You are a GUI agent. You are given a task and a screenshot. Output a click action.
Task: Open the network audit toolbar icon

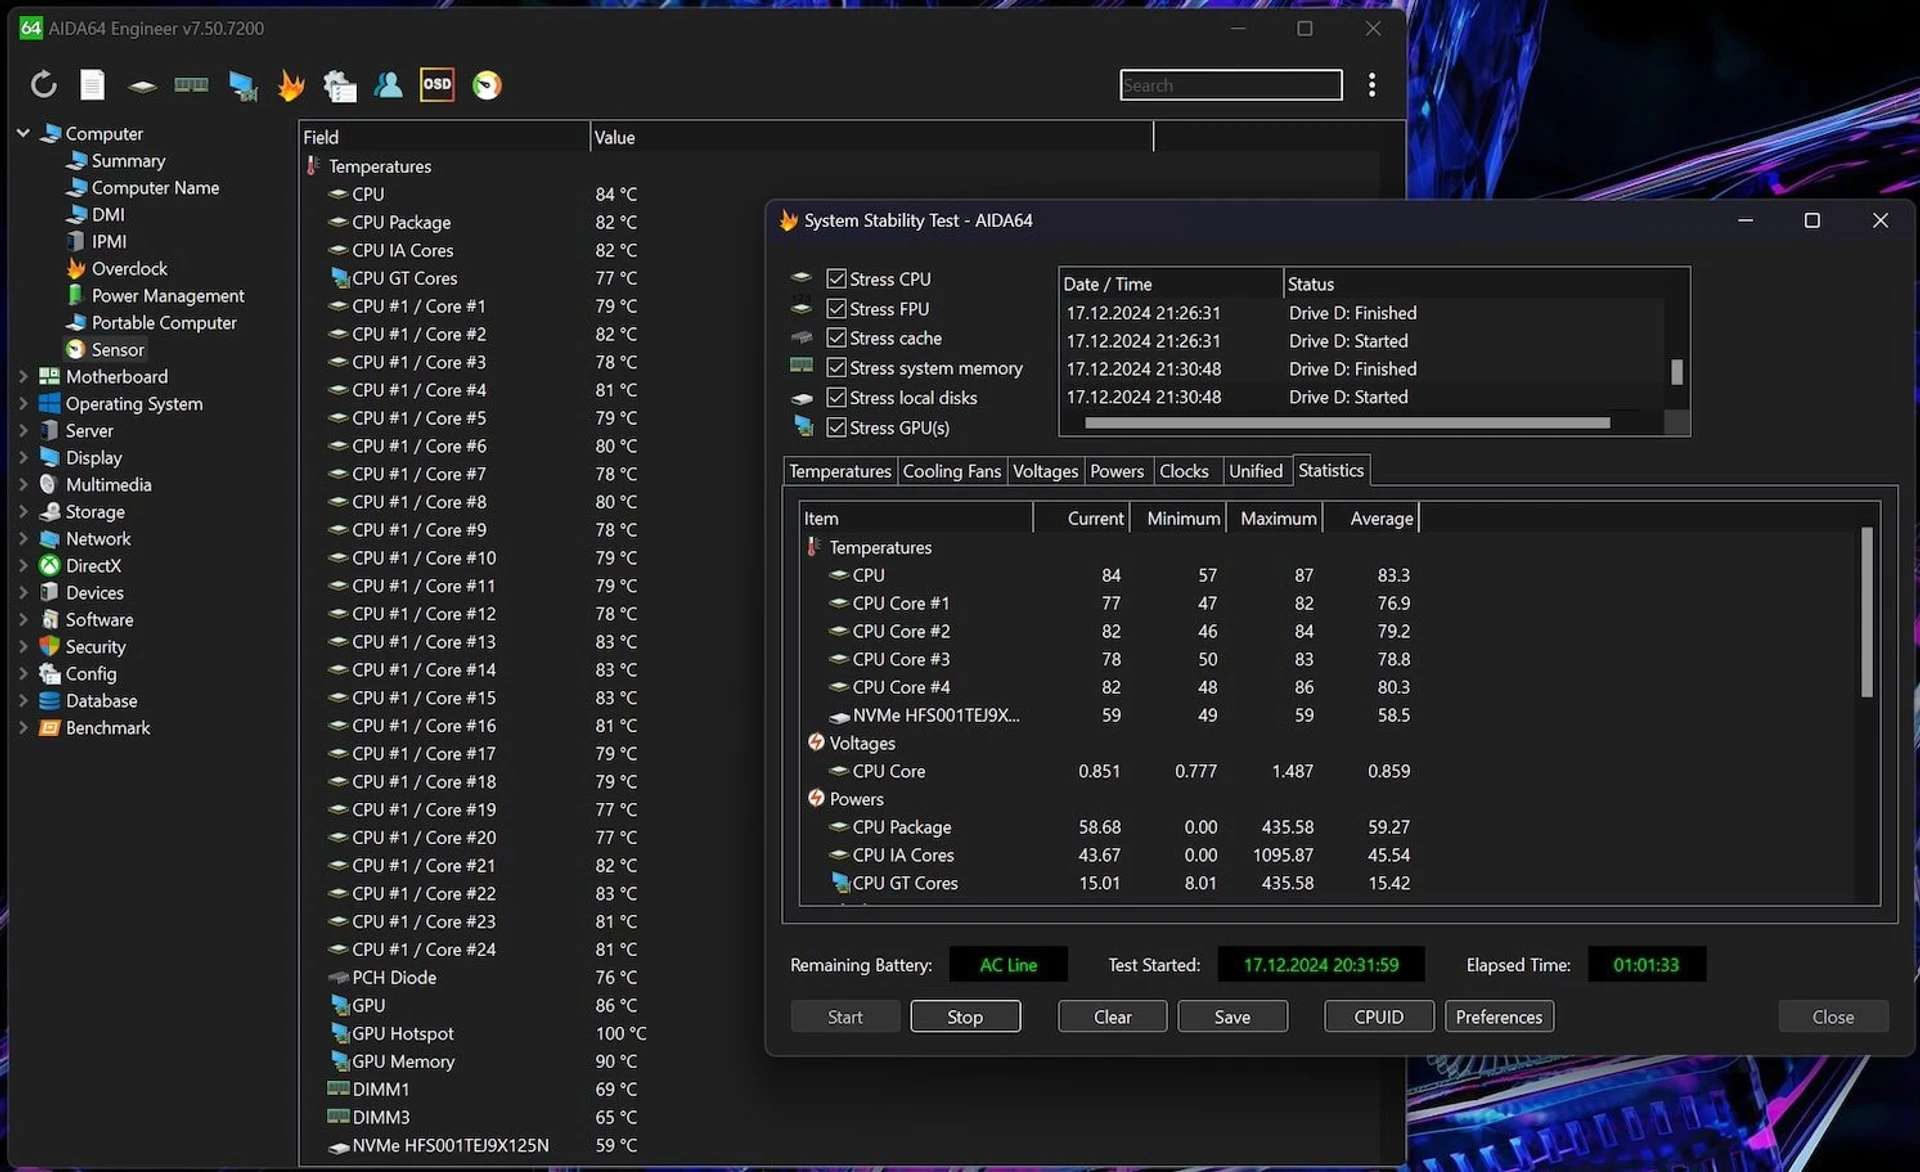[339, 86]
